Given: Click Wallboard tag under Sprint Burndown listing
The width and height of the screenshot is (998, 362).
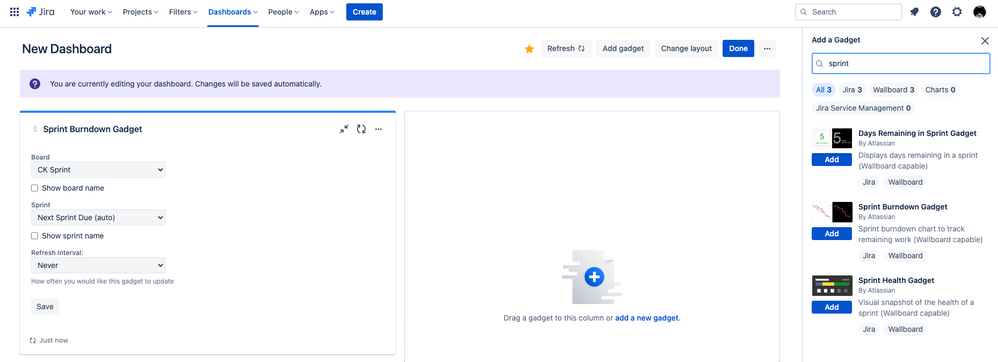Looking at the screenshot, I should click(x=905, y=256).
